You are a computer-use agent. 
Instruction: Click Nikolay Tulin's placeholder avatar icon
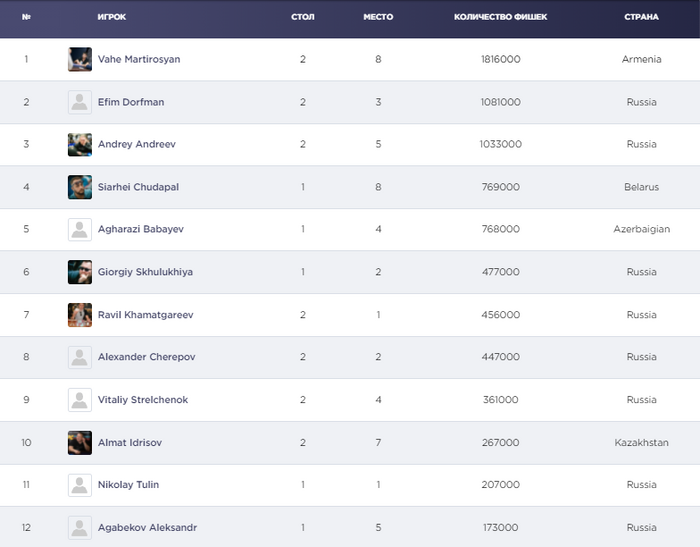click(80, 485)
